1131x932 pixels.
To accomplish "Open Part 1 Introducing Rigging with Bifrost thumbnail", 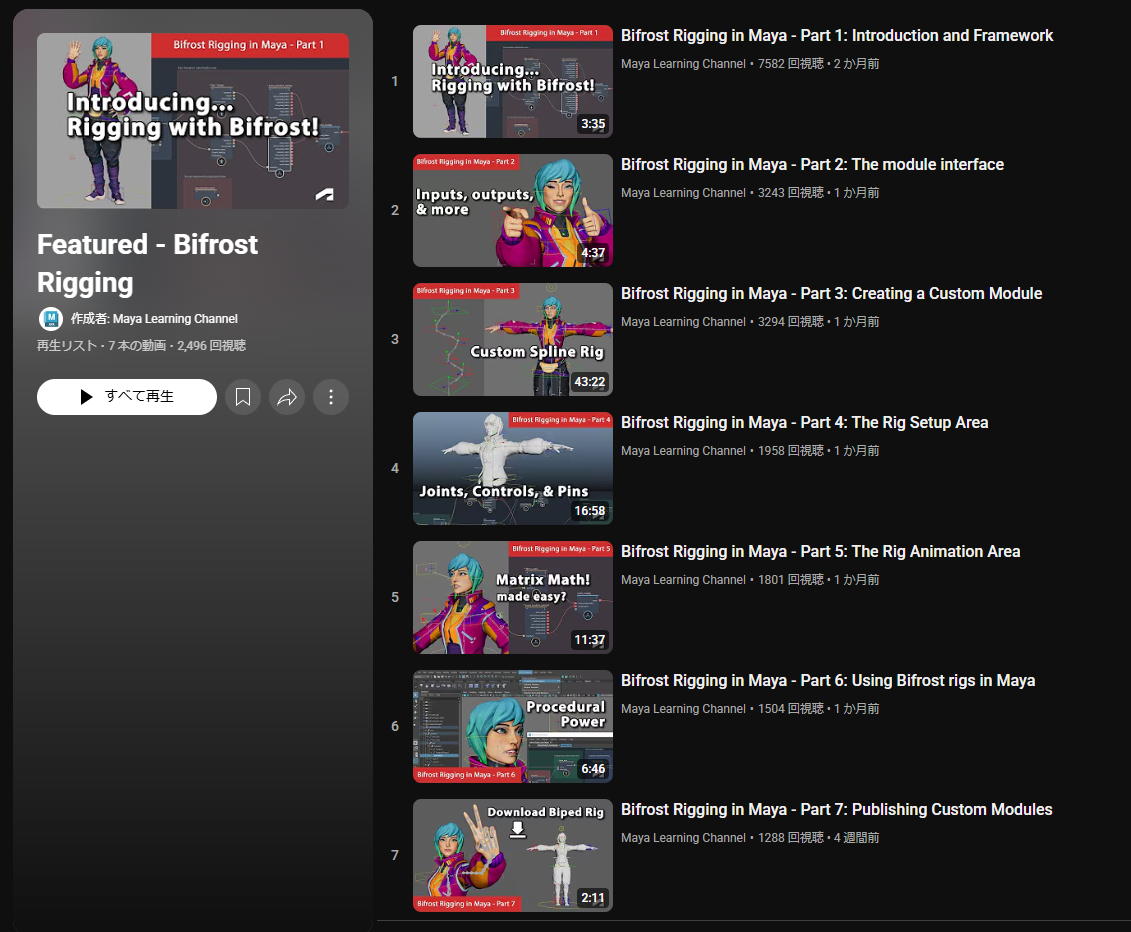I will pyautogui.click(x=513, y=82).
